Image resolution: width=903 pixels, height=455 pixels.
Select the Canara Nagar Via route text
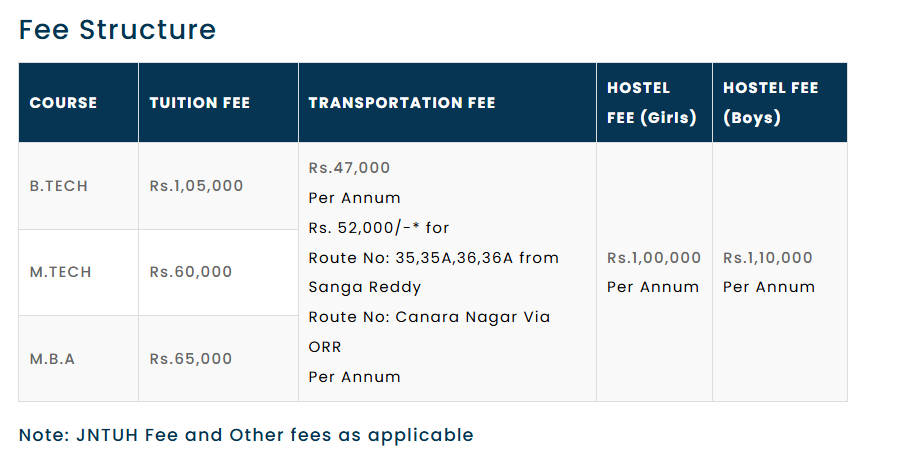[x=429, y=317]
